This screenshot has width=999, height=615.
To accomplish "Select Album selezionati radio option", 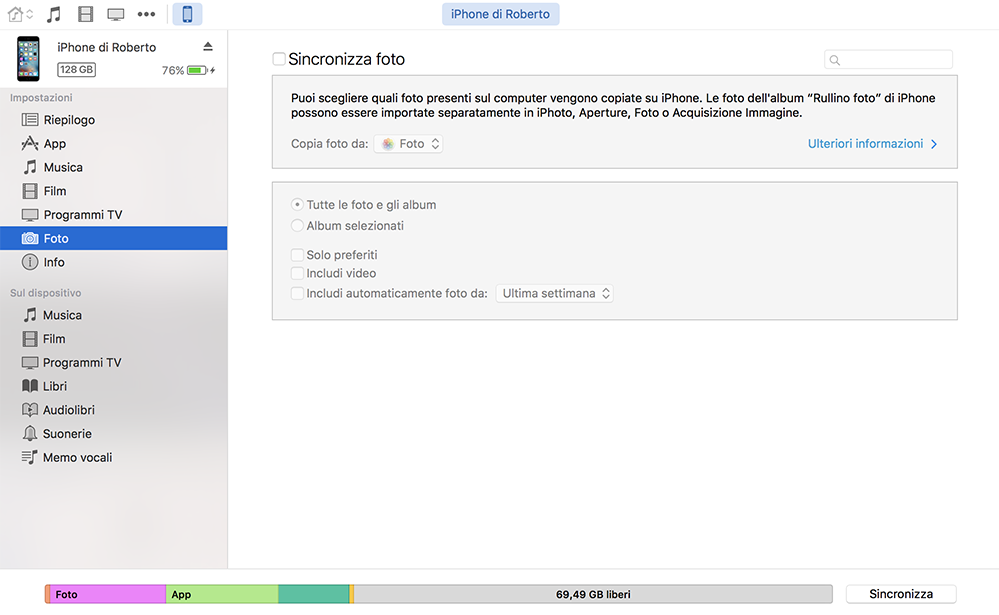I will (x=297, y=226).
